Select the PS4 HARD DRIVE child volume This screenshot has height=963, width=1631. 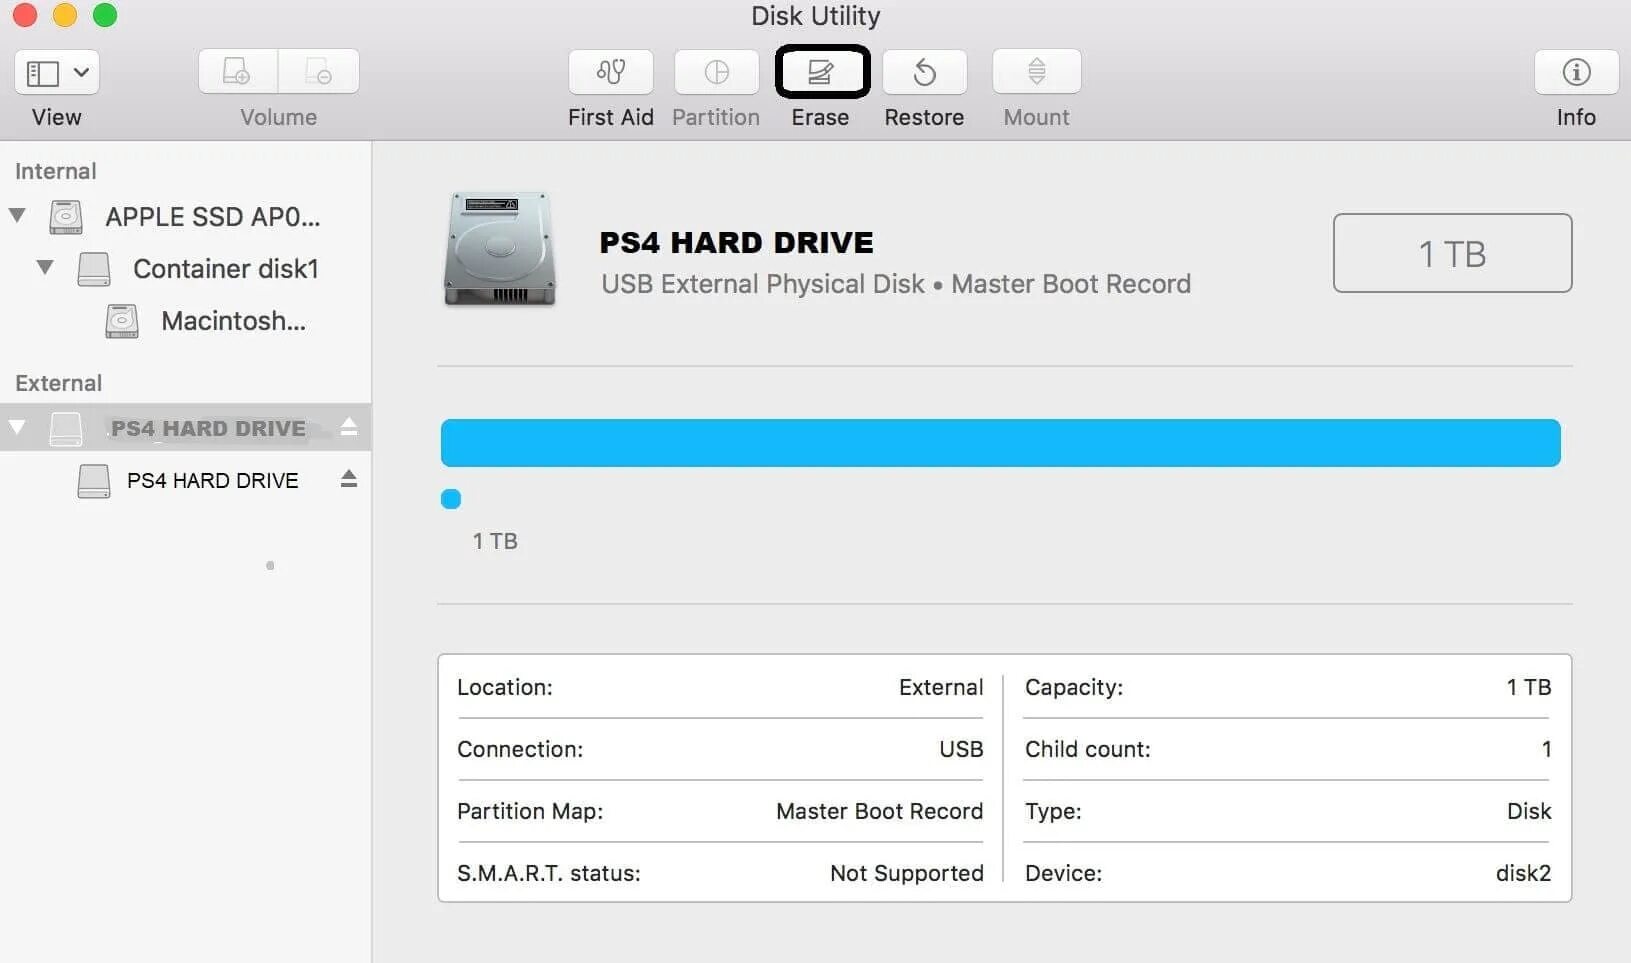213,481
